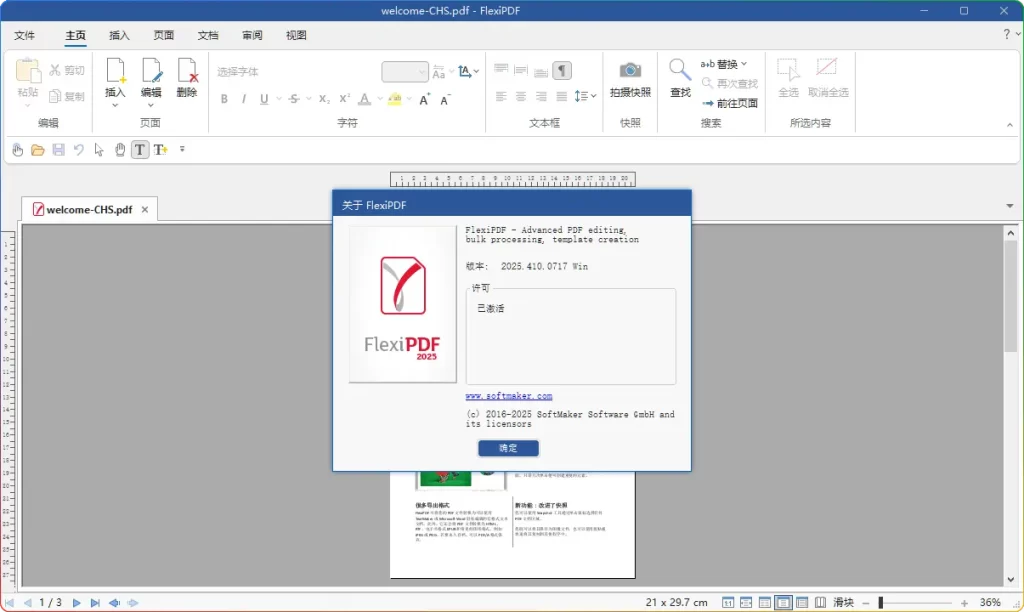Toggle the paragraph marks ¶ button
The image size is (1024, 612).
tap(562, 70)
